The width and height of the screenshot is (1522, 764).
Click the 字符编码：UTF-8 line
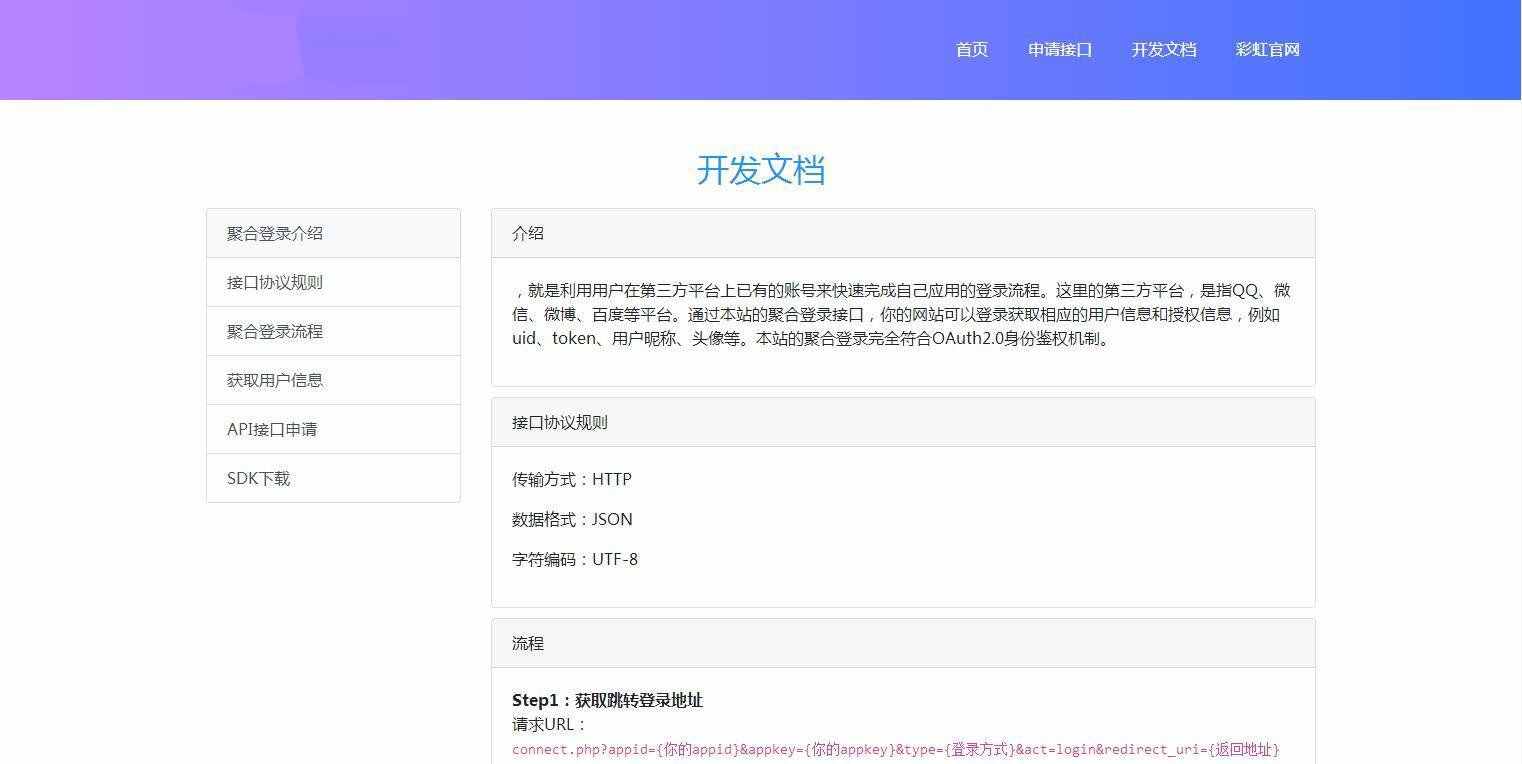coord(575,560)
